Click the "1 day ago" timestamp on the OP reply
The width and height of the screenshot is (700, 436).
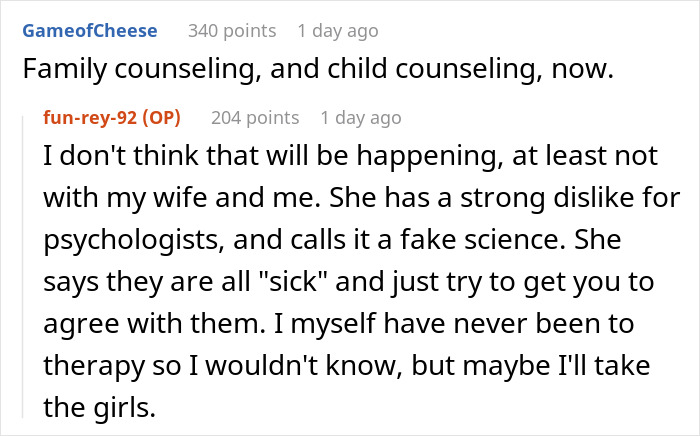tap(361, 118)
